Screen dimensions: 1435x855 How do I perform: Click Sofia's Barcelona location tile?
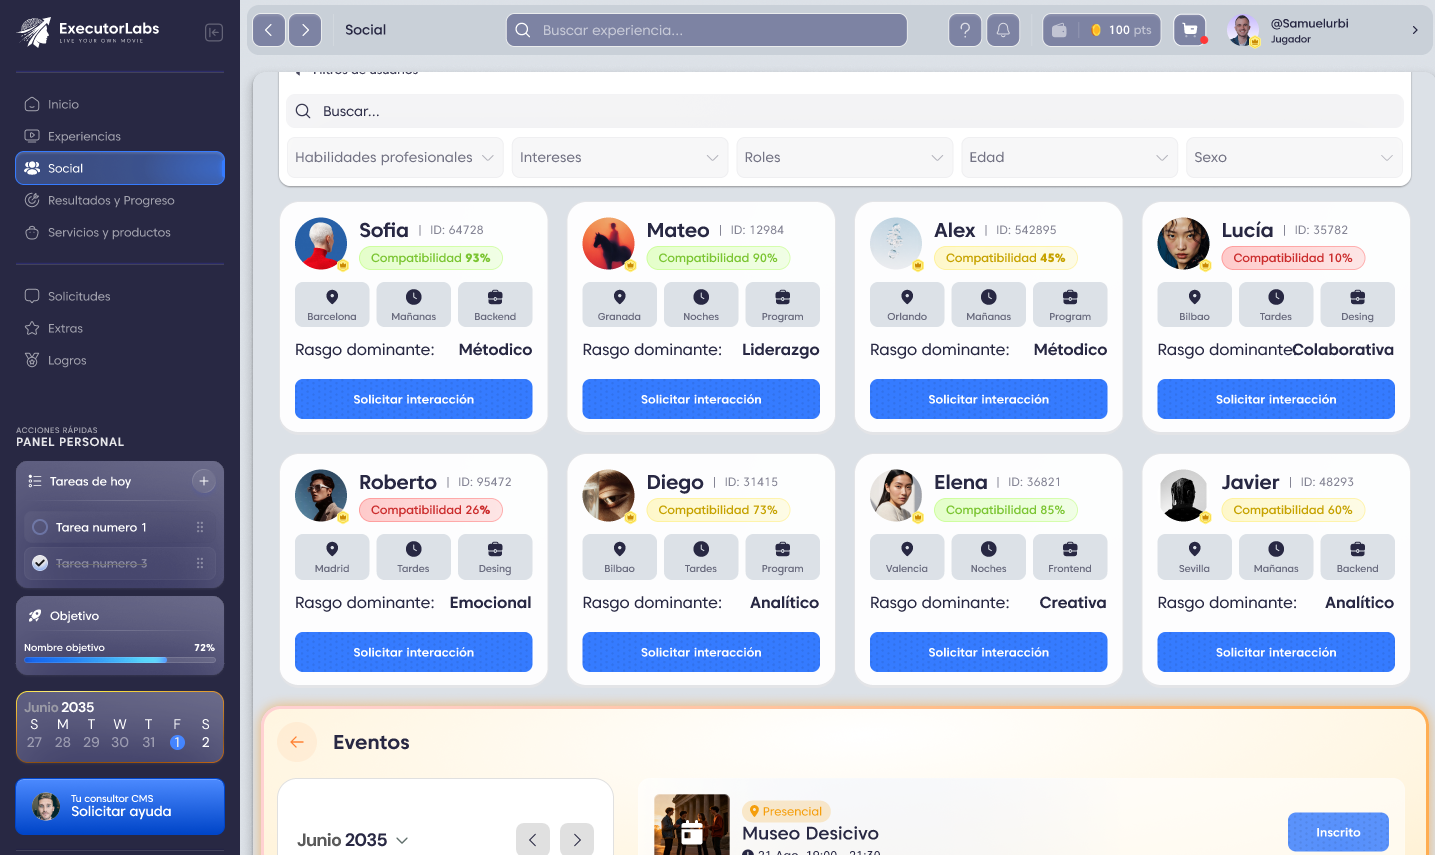(332, 304)
